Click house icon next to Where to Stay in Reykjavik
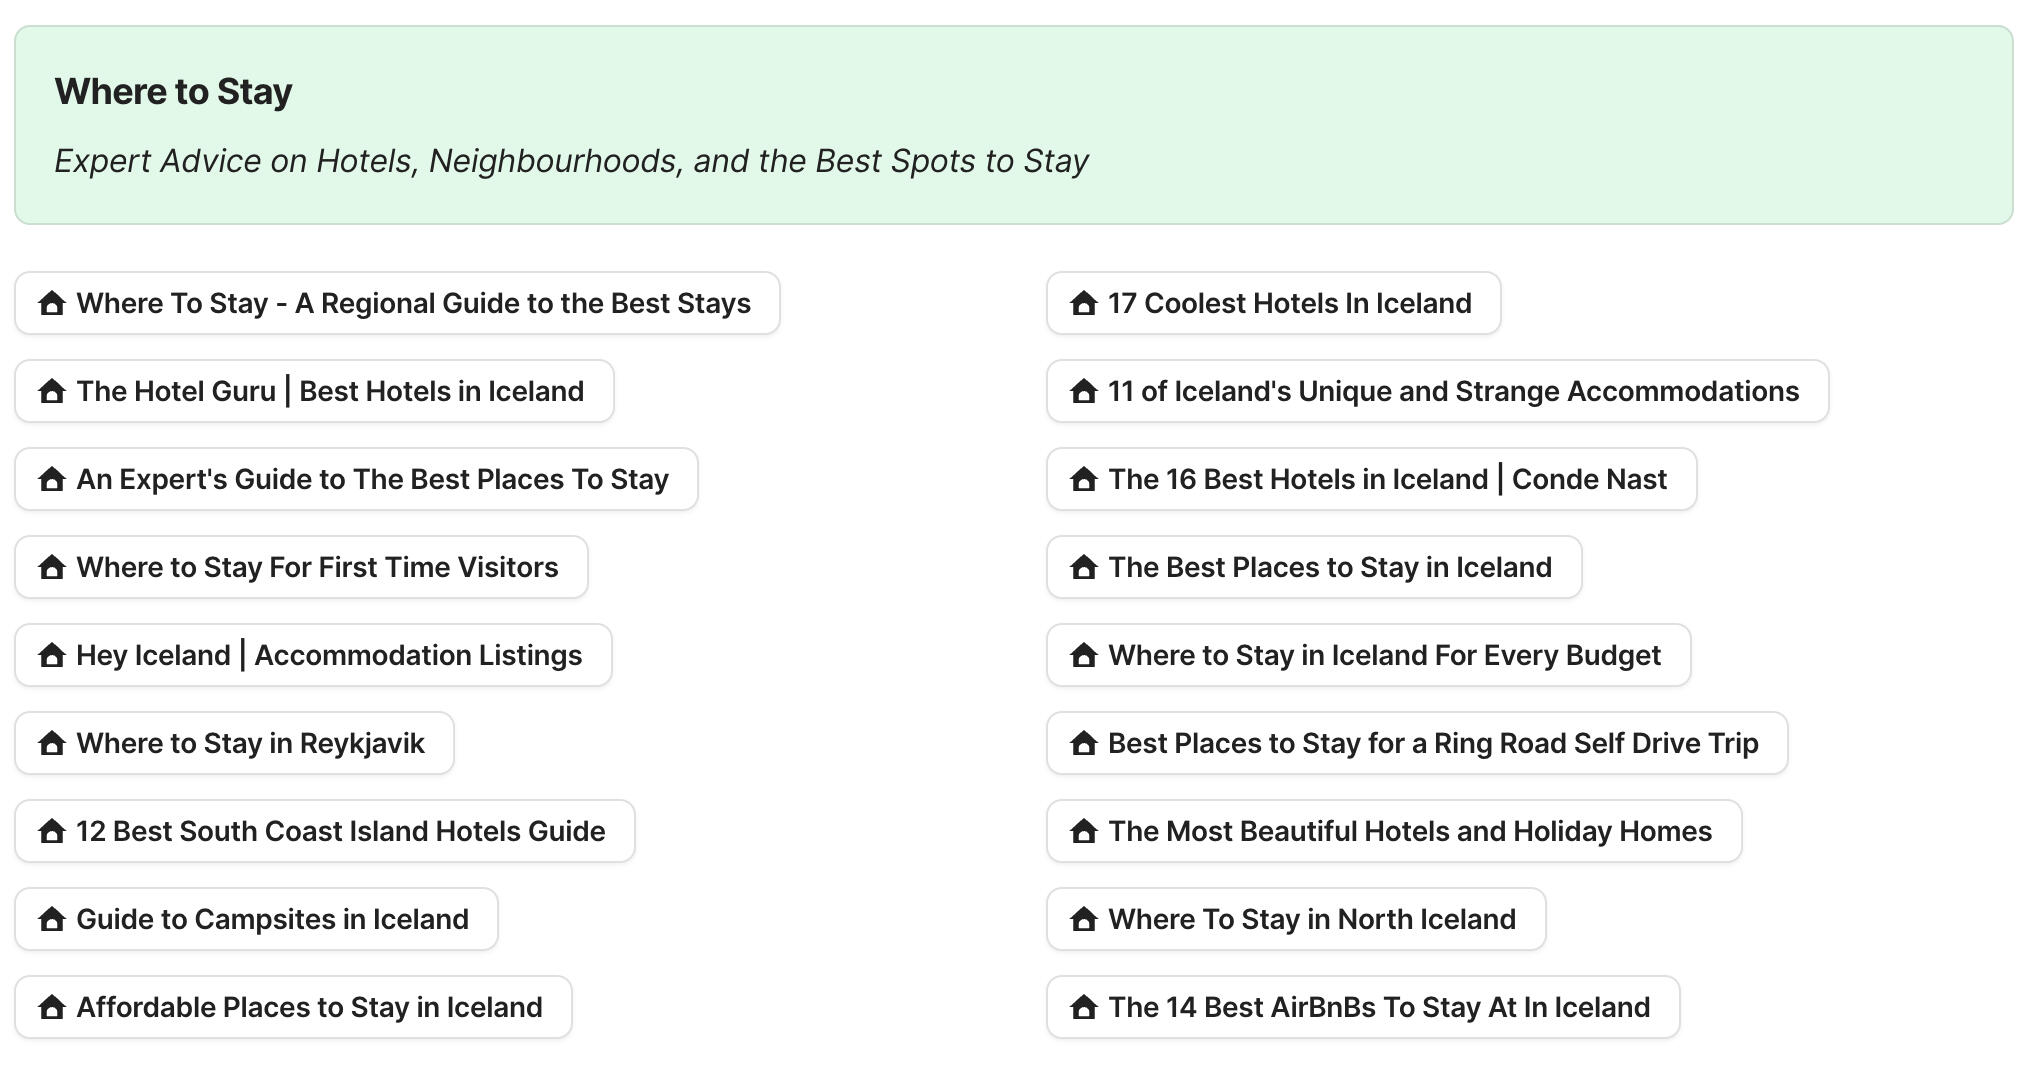Screen dimensions: 2036x1076 (52, 743)
